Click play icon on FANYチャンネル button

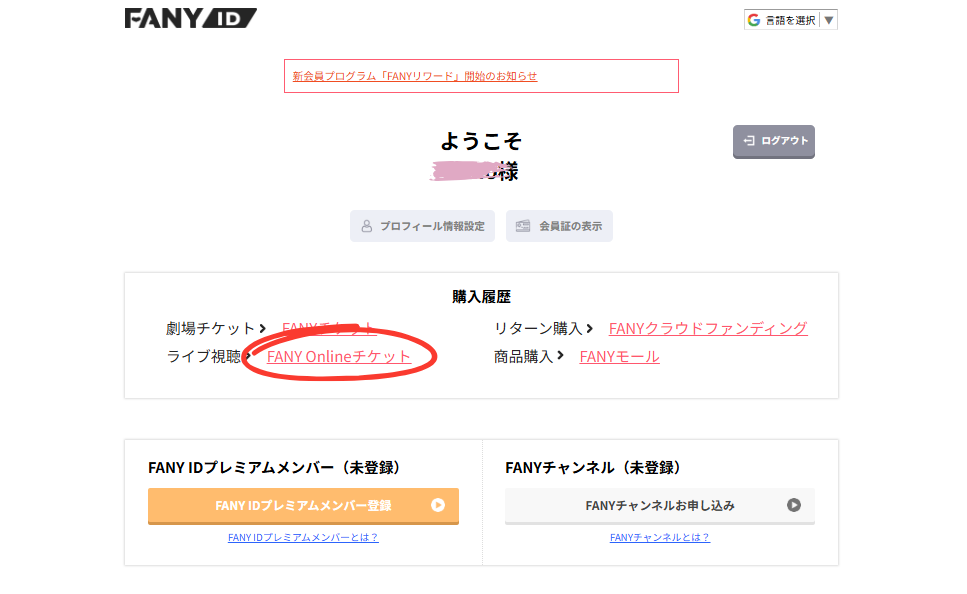click(794, 505)
